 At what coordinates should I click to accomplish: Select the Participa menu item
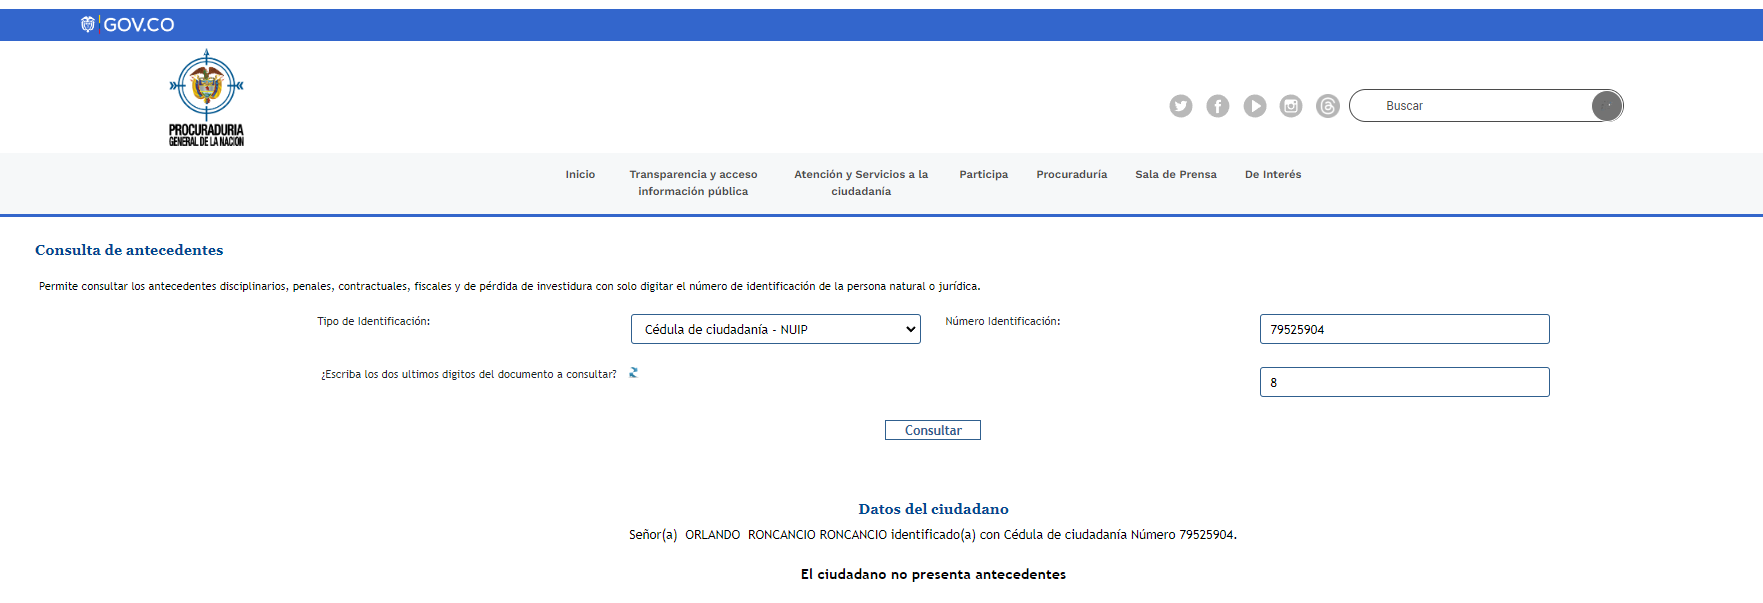(983, 175)
